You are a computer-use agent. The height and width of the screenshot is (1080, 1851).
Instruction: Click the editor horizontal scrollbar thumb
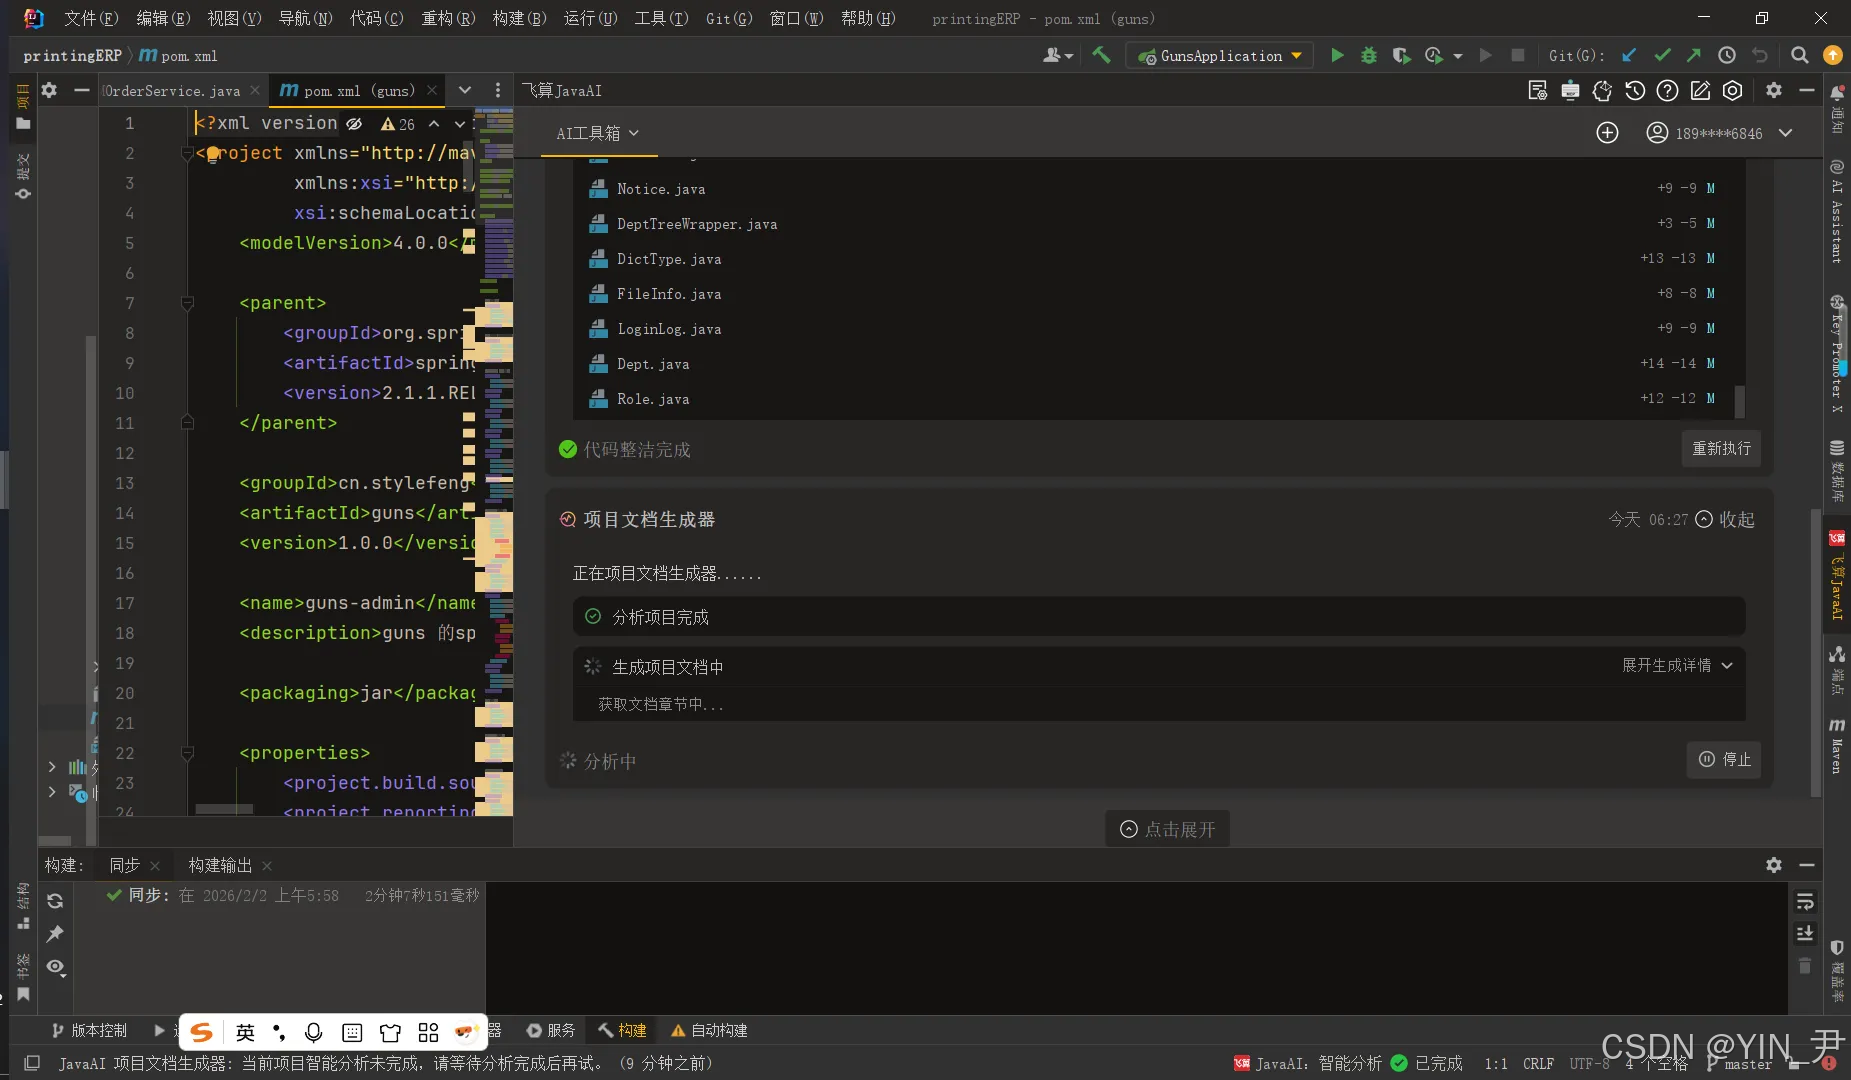[224, 809]
